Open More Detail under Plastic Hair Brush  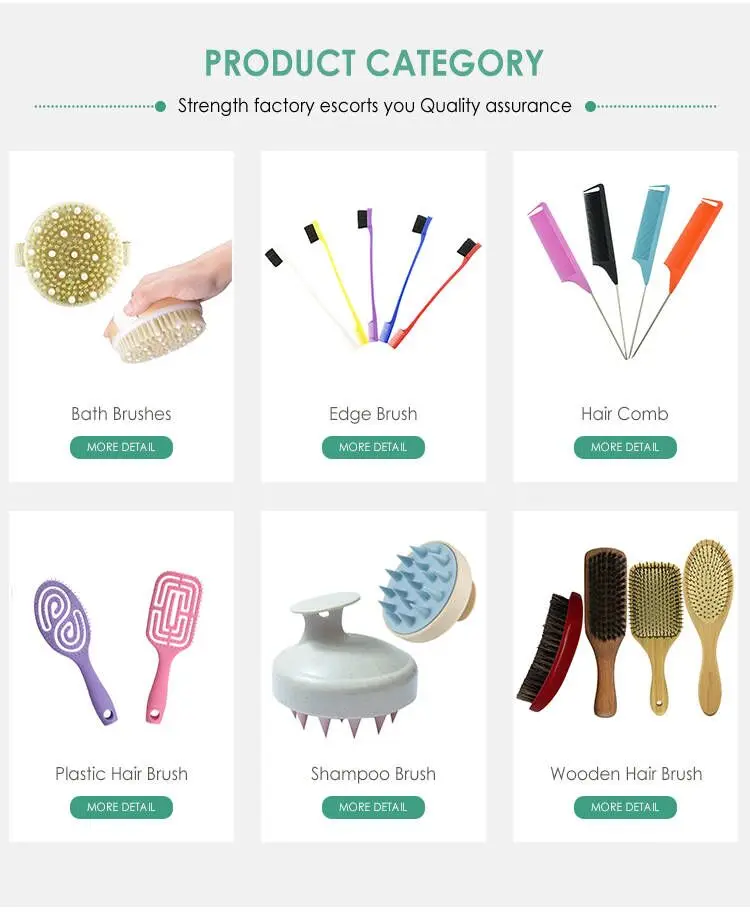[121, 807]
